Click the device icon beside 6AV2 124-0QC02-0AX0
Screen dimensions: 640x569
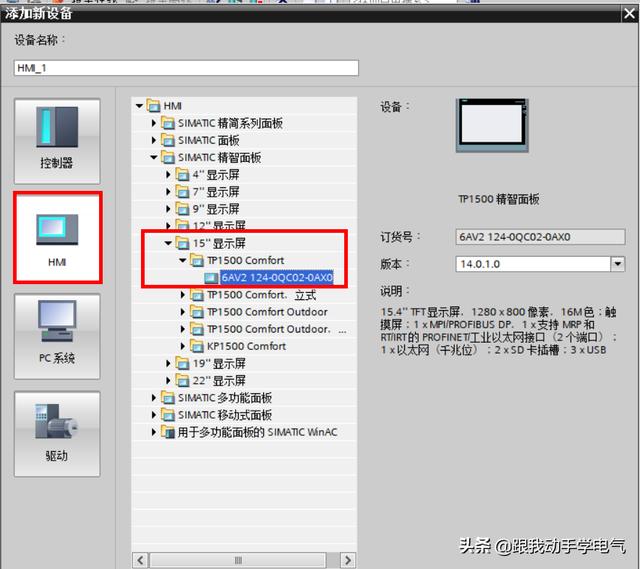click(211, 278)
